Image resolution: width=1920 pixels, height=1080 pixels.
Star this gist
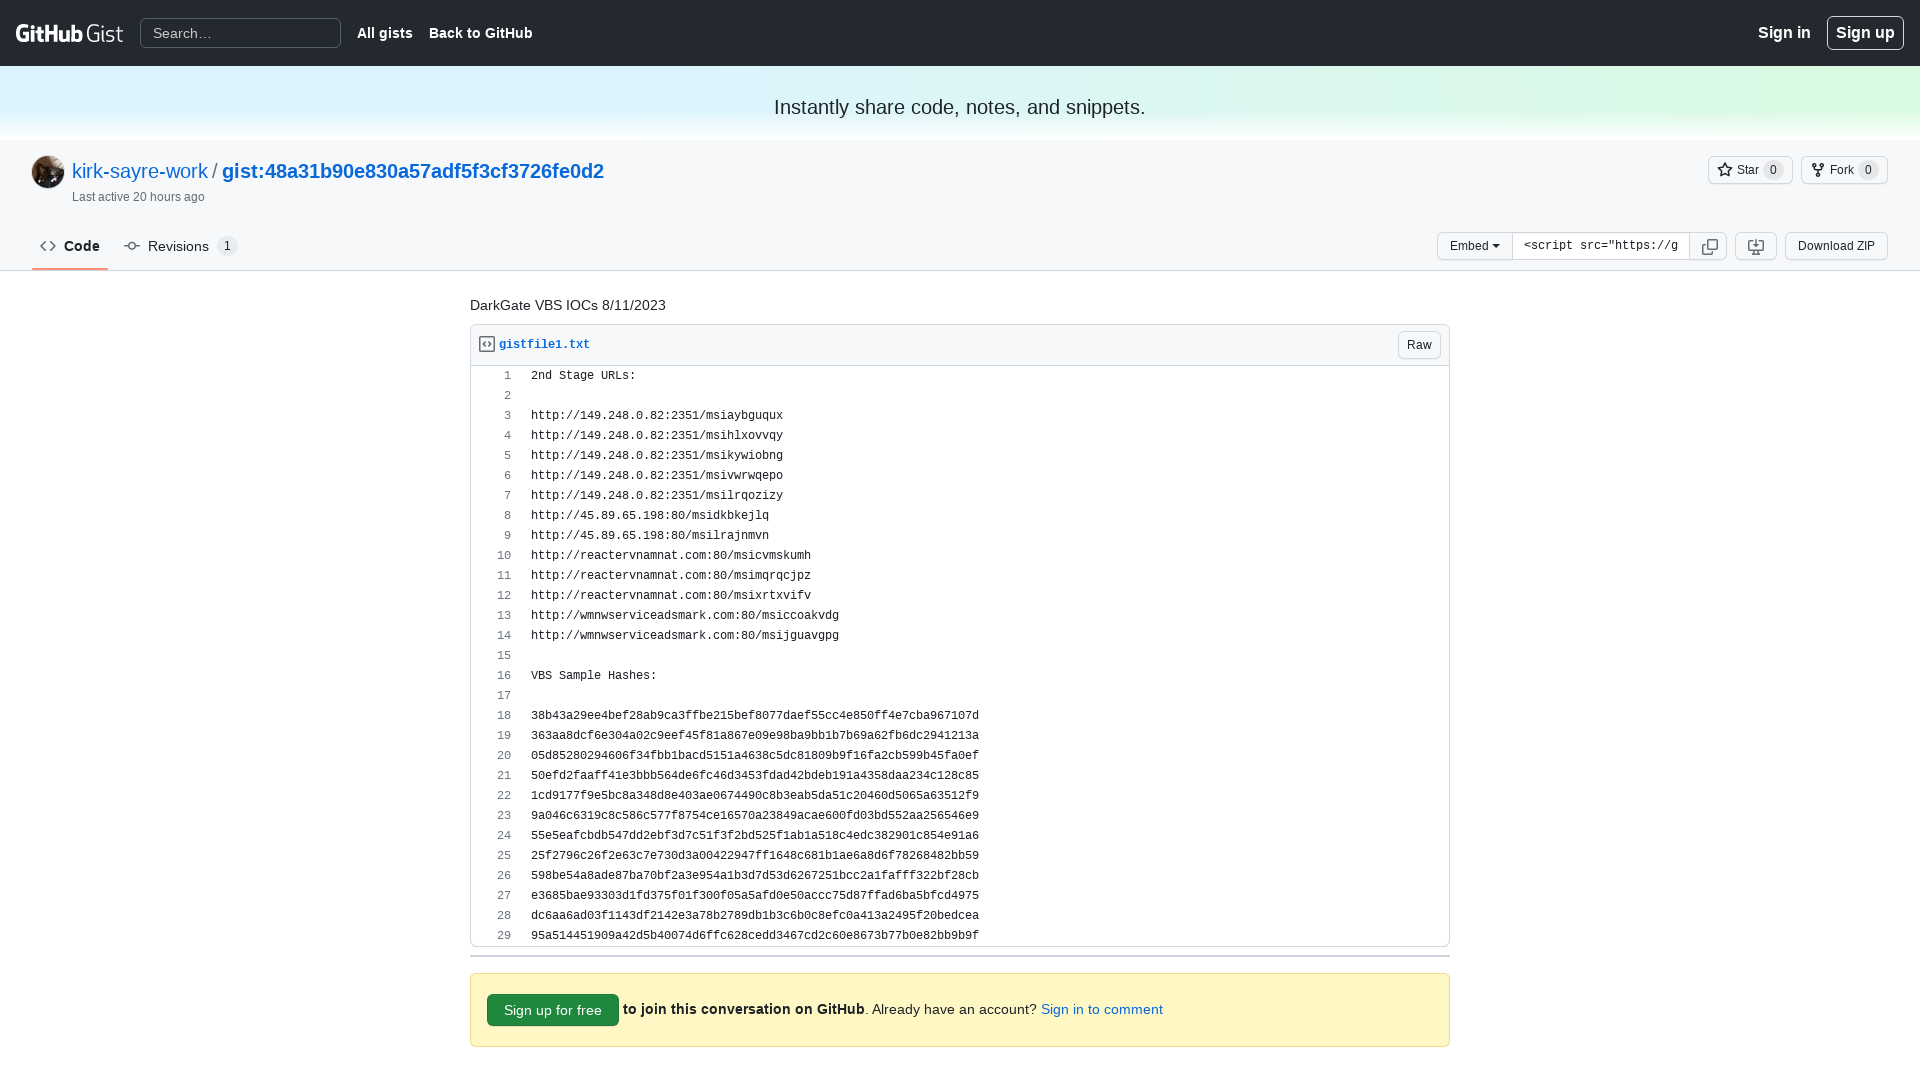tap(1749, 170)
